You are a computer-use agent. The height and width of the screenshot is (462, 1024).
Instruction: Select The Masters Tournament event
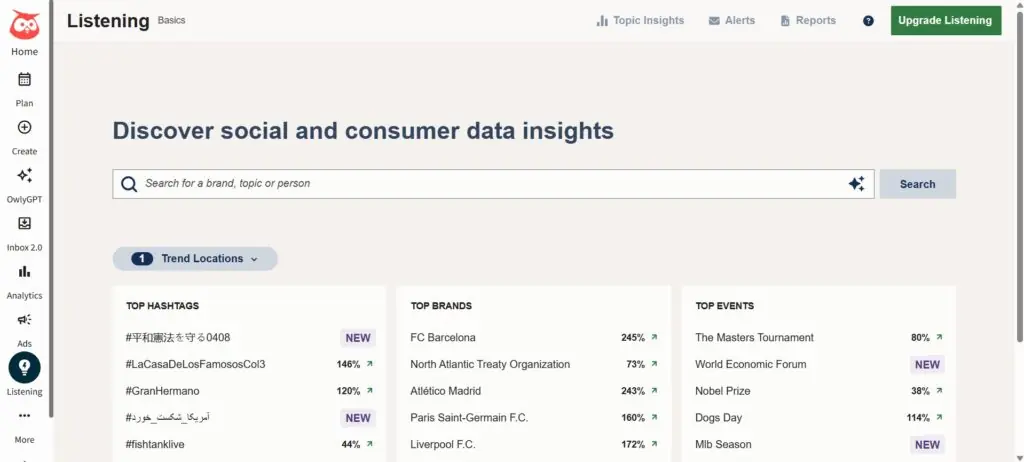(x=754, y=338)
